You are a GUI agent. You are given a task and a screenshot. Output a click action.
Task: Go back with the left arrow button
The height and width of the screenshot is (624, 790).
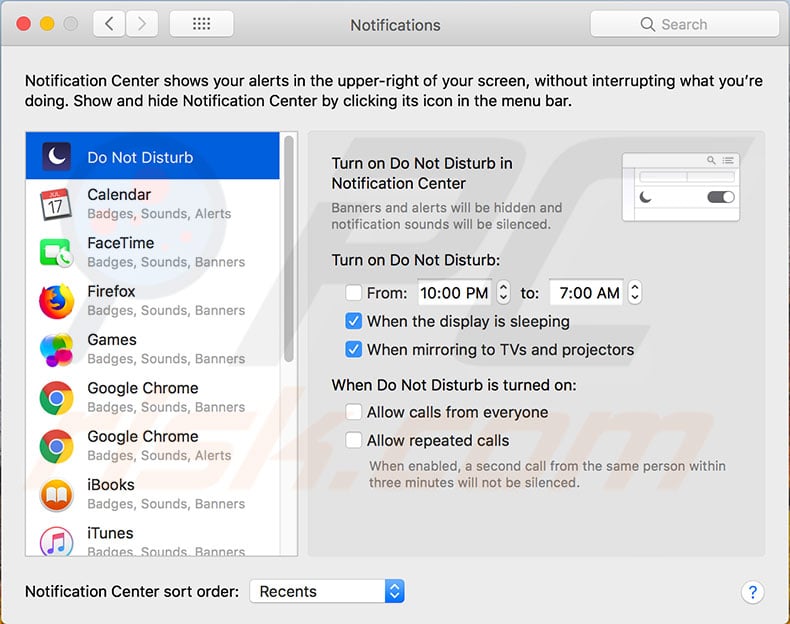pyautogui.click(x=109, y=24)
